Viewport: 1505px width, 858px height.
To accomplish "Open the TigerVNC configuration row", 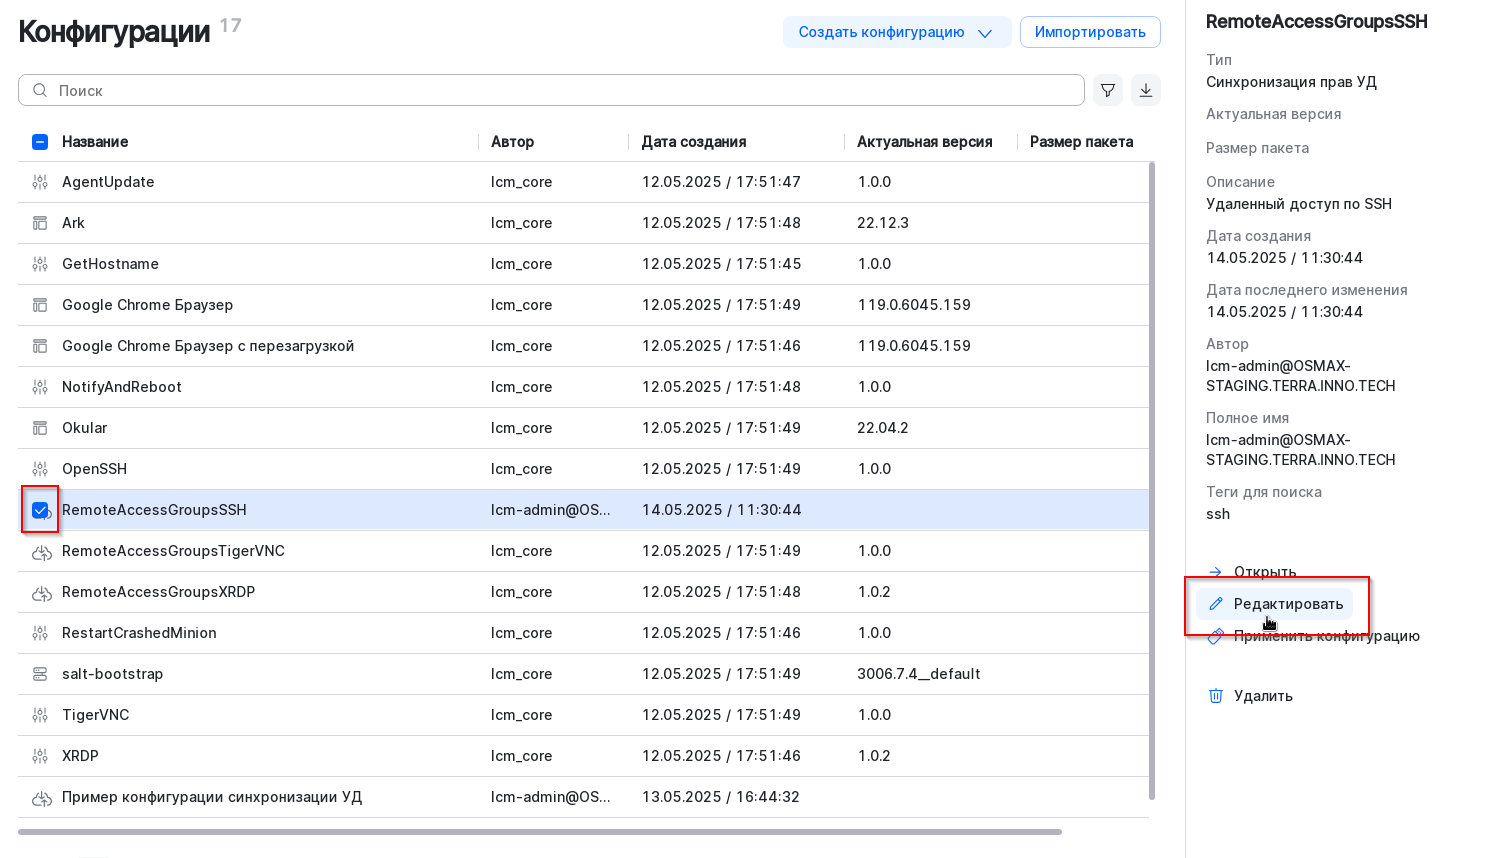I will point(95,715).
